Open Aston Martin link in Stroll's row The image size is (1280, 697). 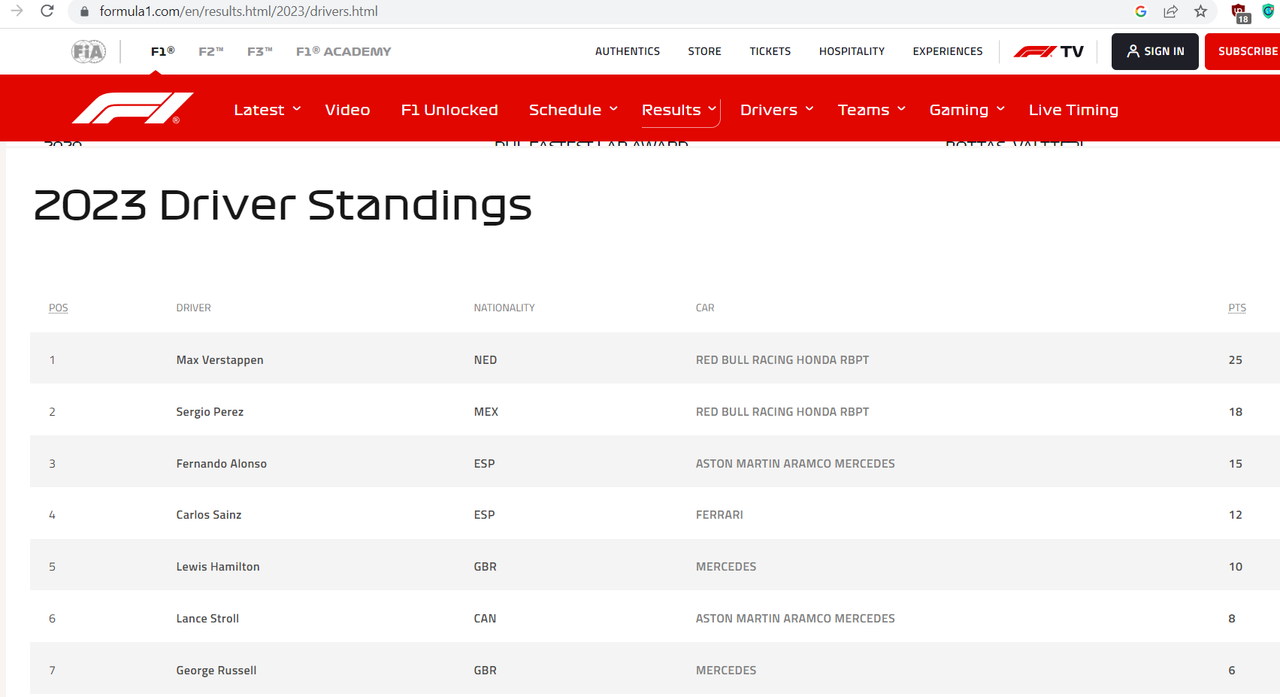click(795, 619)
